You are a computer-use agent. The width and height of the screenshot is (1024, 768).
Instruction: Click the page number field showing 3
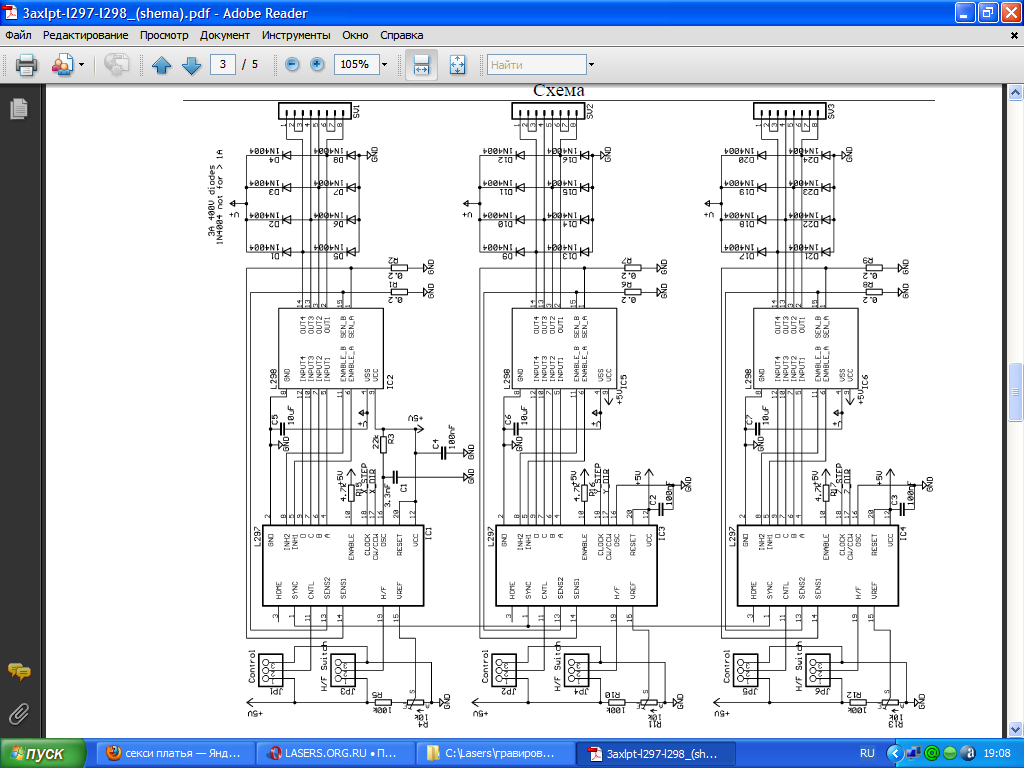tap(223, 64)
